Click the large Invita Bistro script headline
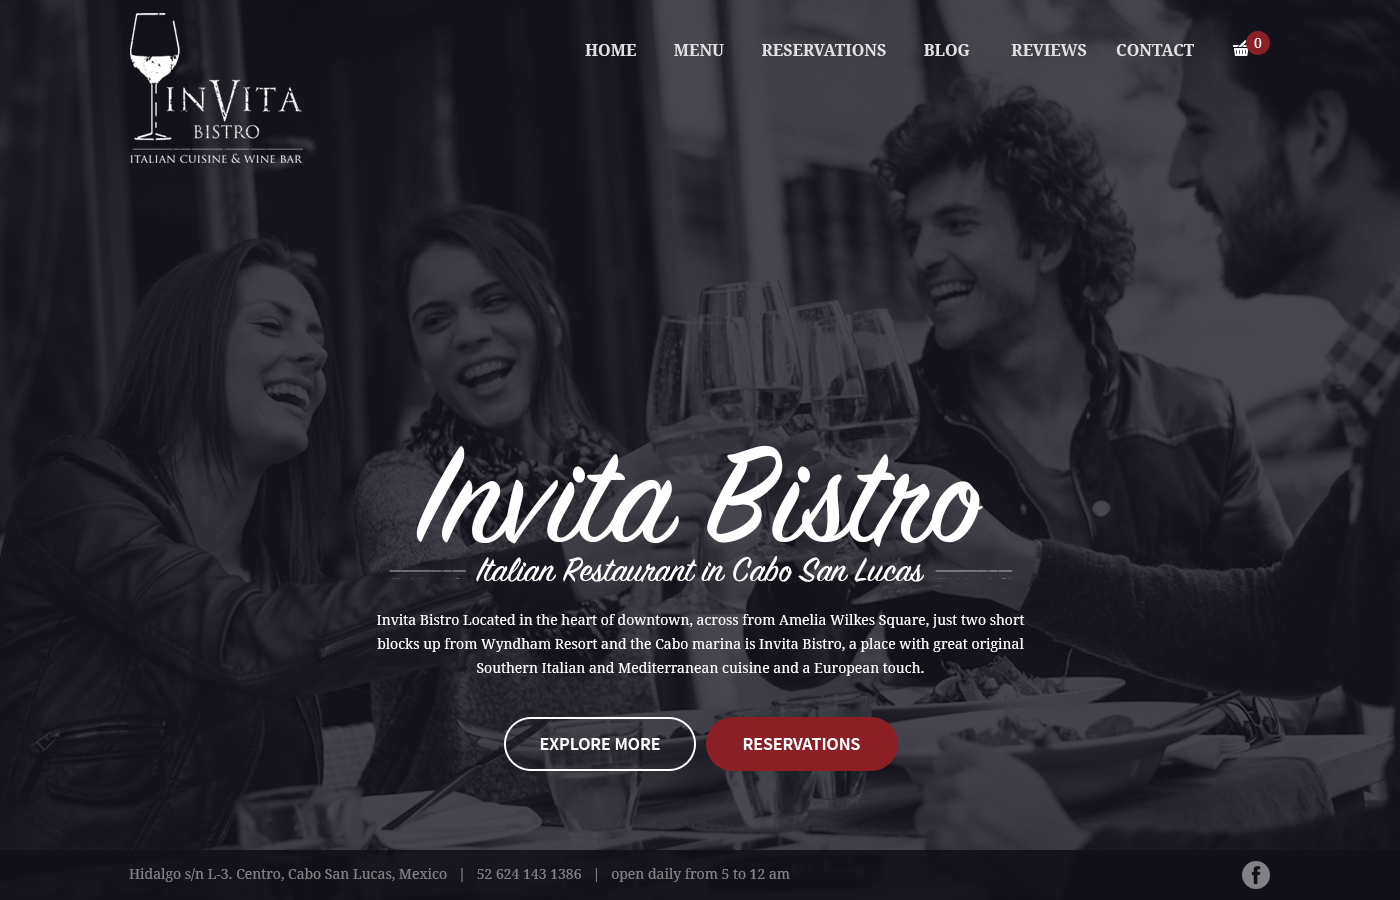 pyautogui.click(x=699, y=497)
